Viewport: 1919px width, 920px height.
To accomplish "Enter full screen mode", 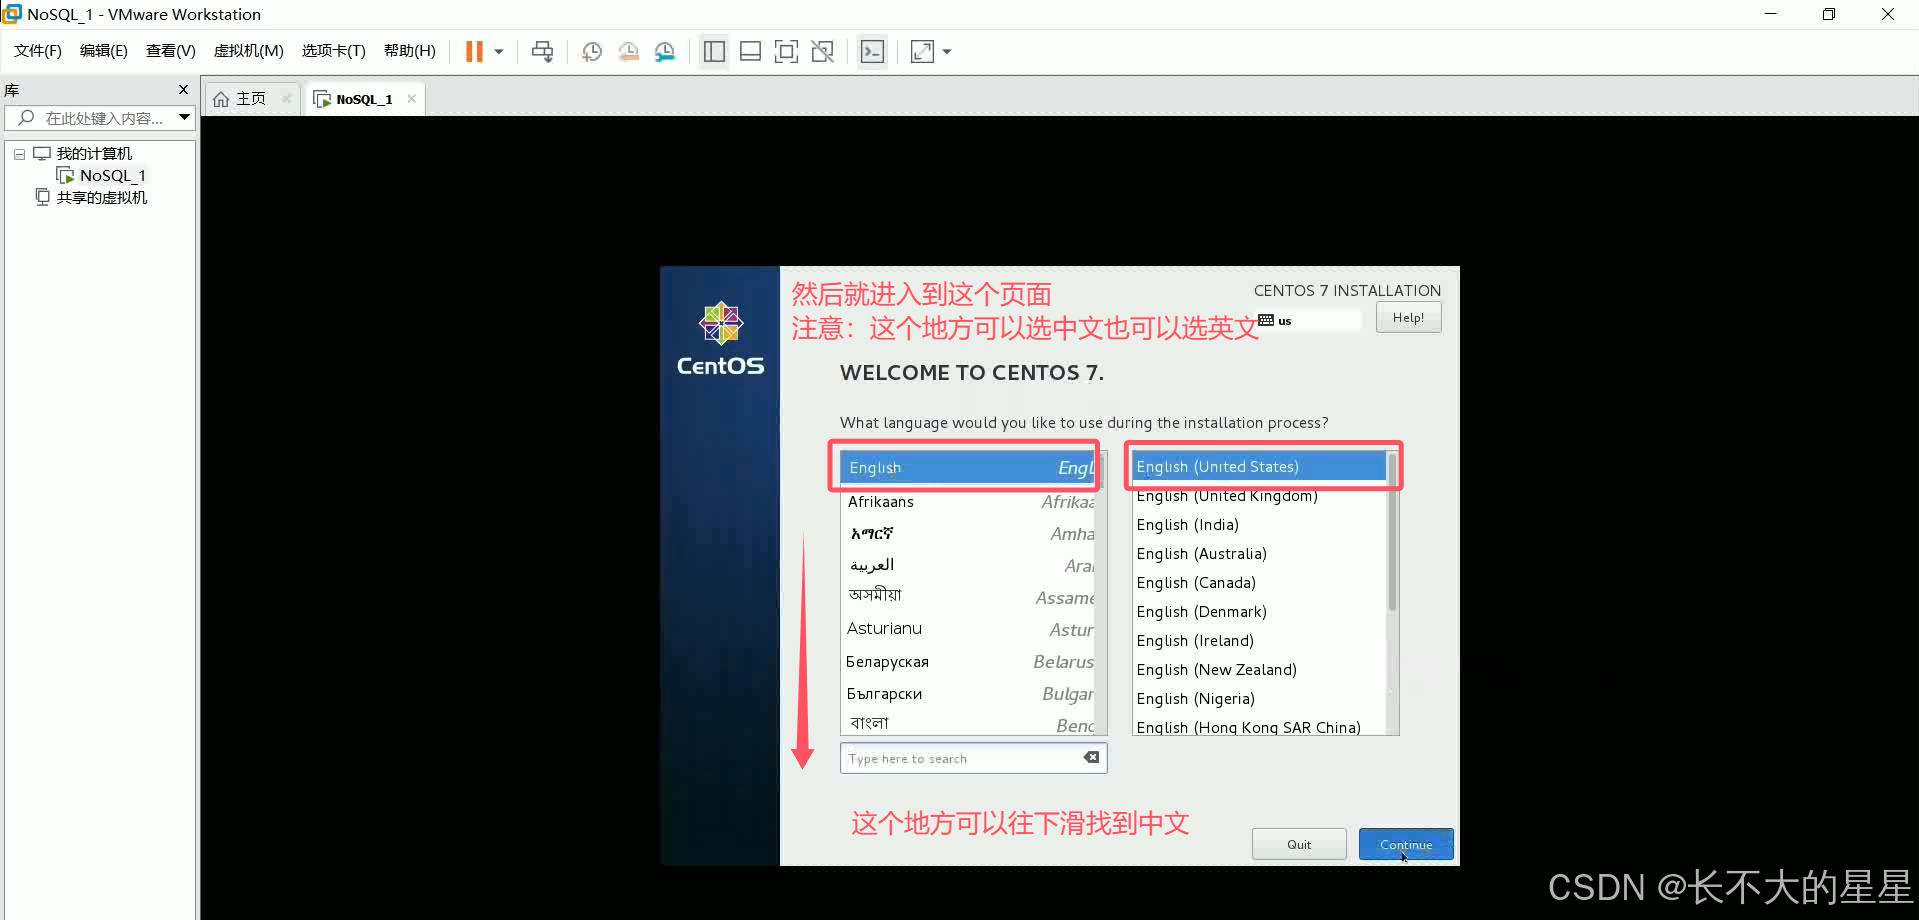I will click(786, 51).
